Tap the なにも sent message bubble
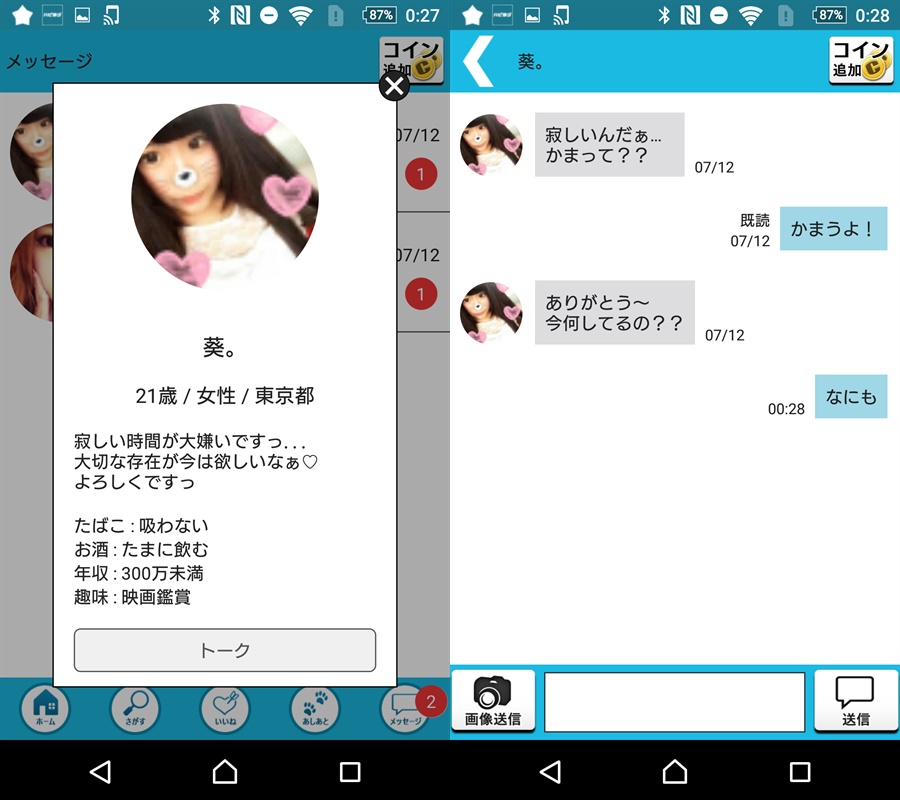 coord(850,397)
